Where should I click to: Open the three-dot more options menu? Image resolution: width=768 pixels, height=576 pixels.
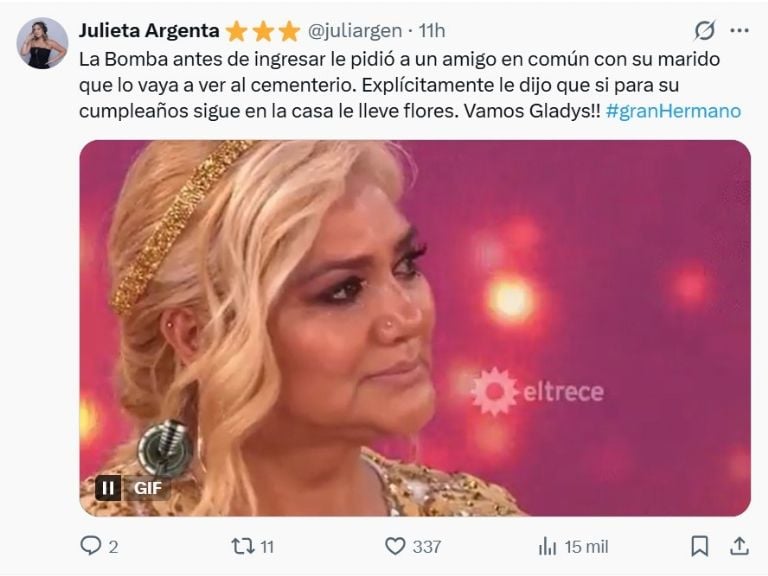pyautogui.click(x=739, y=30)
